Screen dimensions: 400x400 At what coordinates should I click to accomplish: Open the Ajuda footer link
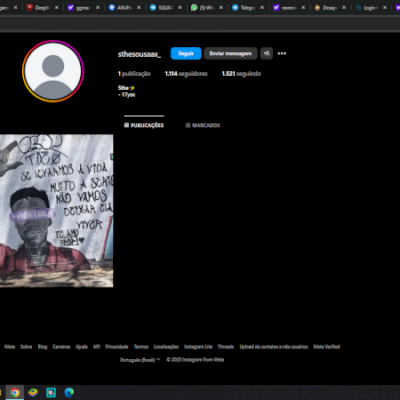coord(81,347)
